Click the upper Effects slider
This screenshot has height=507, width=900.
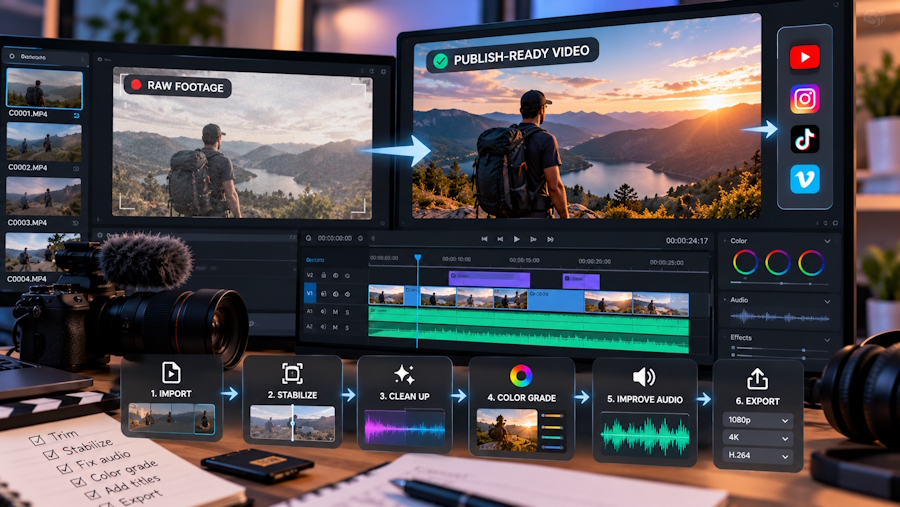coord(781,349)
